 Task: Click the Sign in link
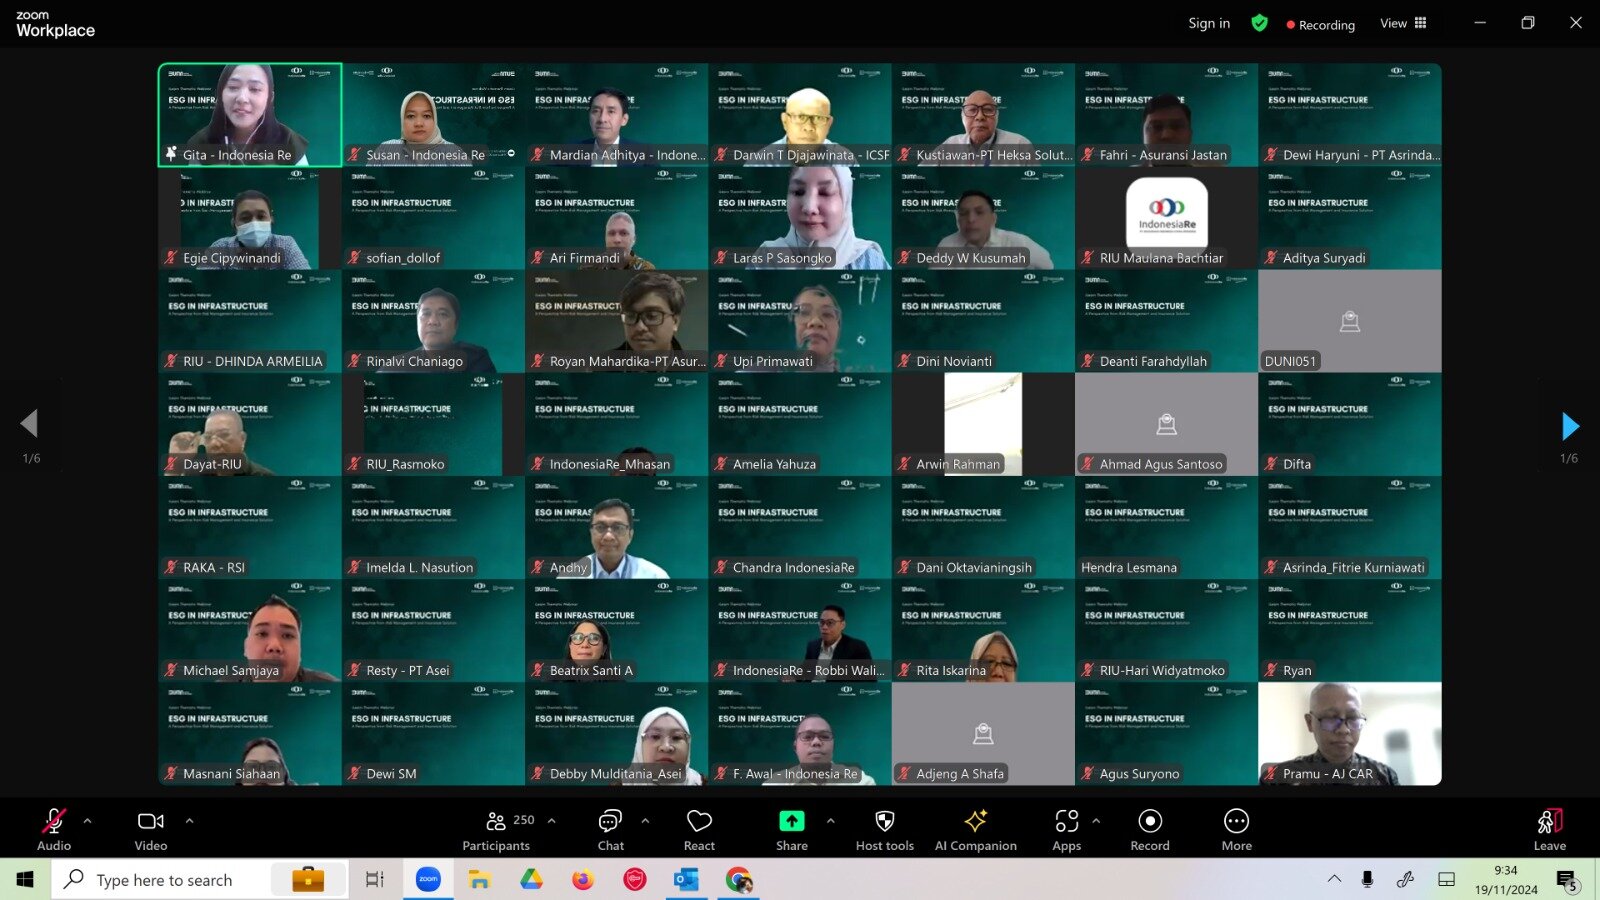coord(1209,23)
